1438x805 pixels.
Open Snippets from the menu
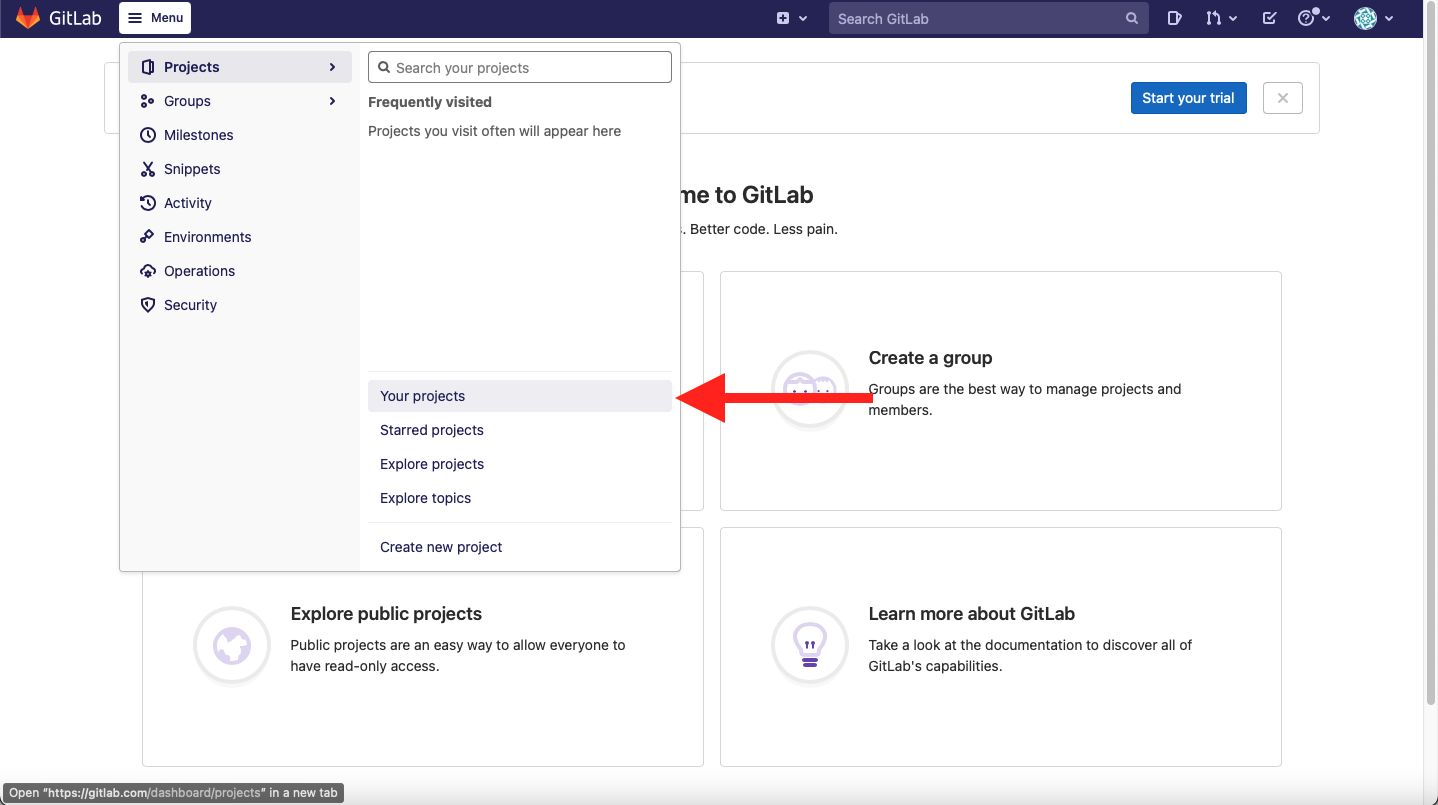pos(240,169)
